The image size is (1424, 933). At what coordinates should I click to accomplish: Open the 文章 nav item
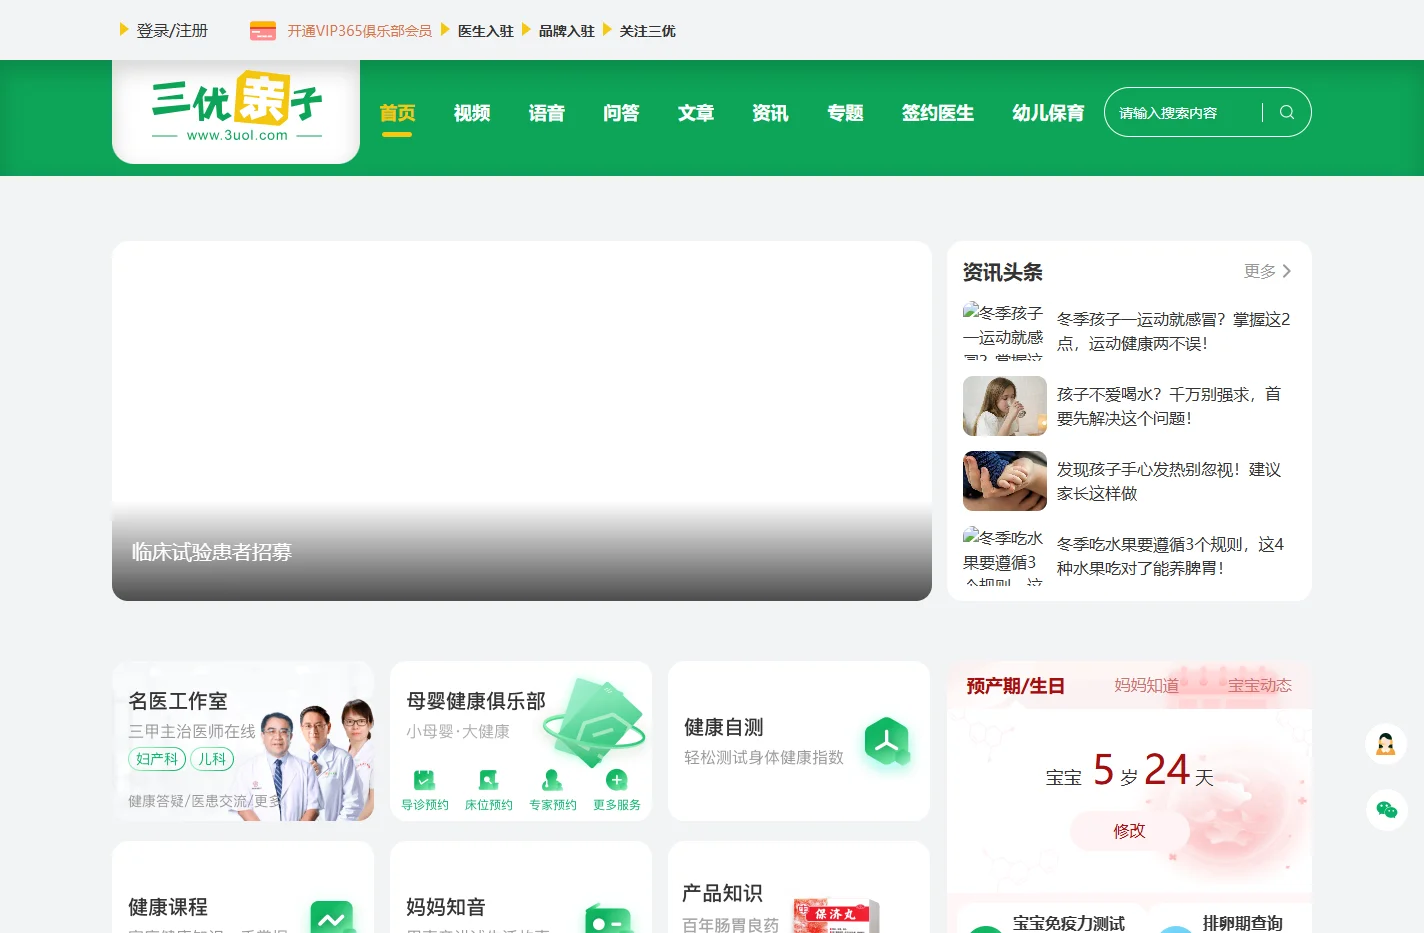point(696,113)
